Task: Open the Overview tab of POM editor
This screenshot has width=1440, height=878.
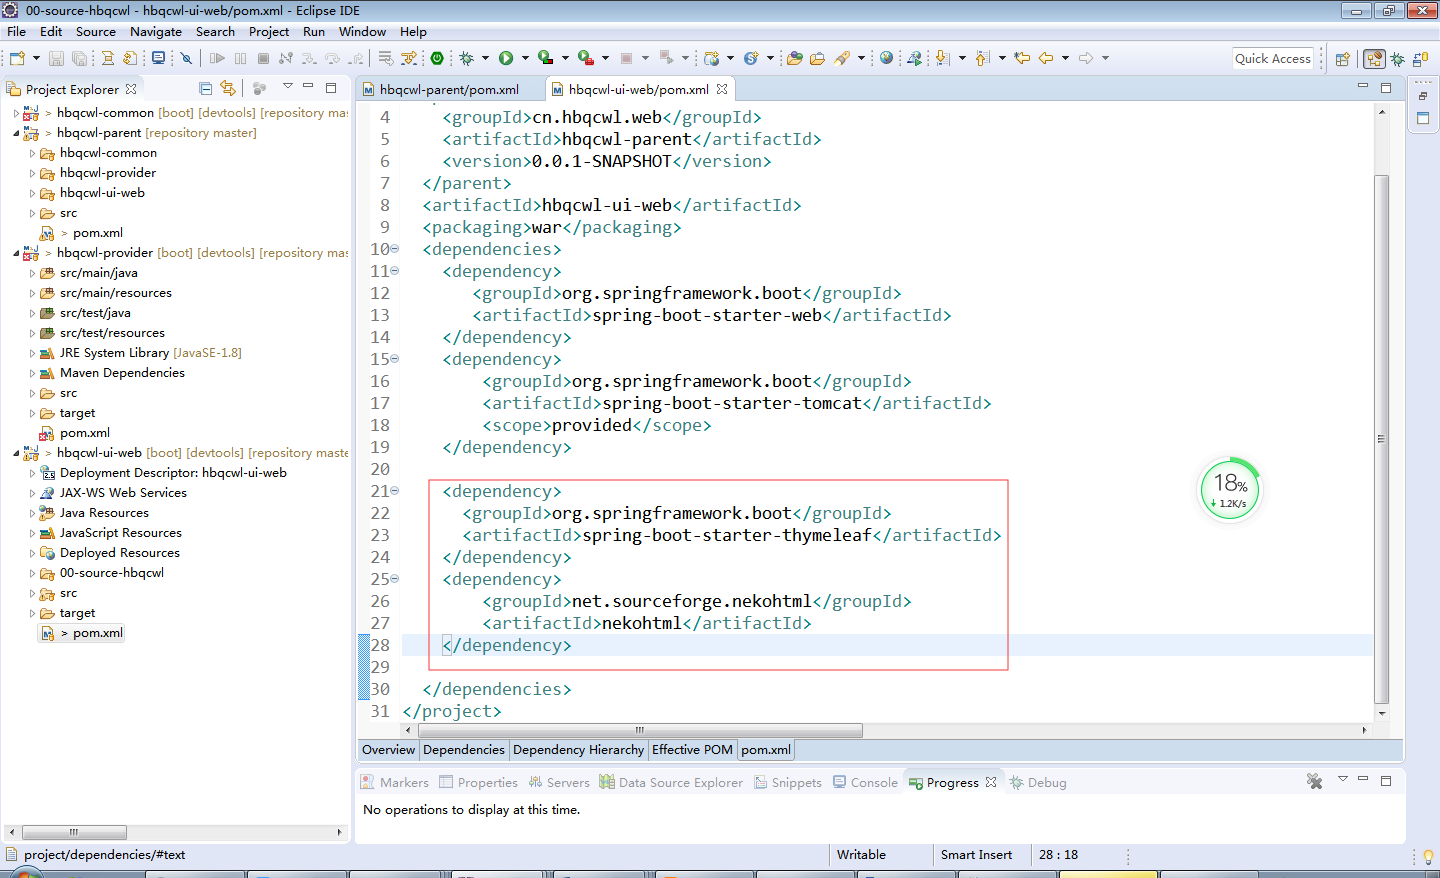Action: (x=388, y=749)
